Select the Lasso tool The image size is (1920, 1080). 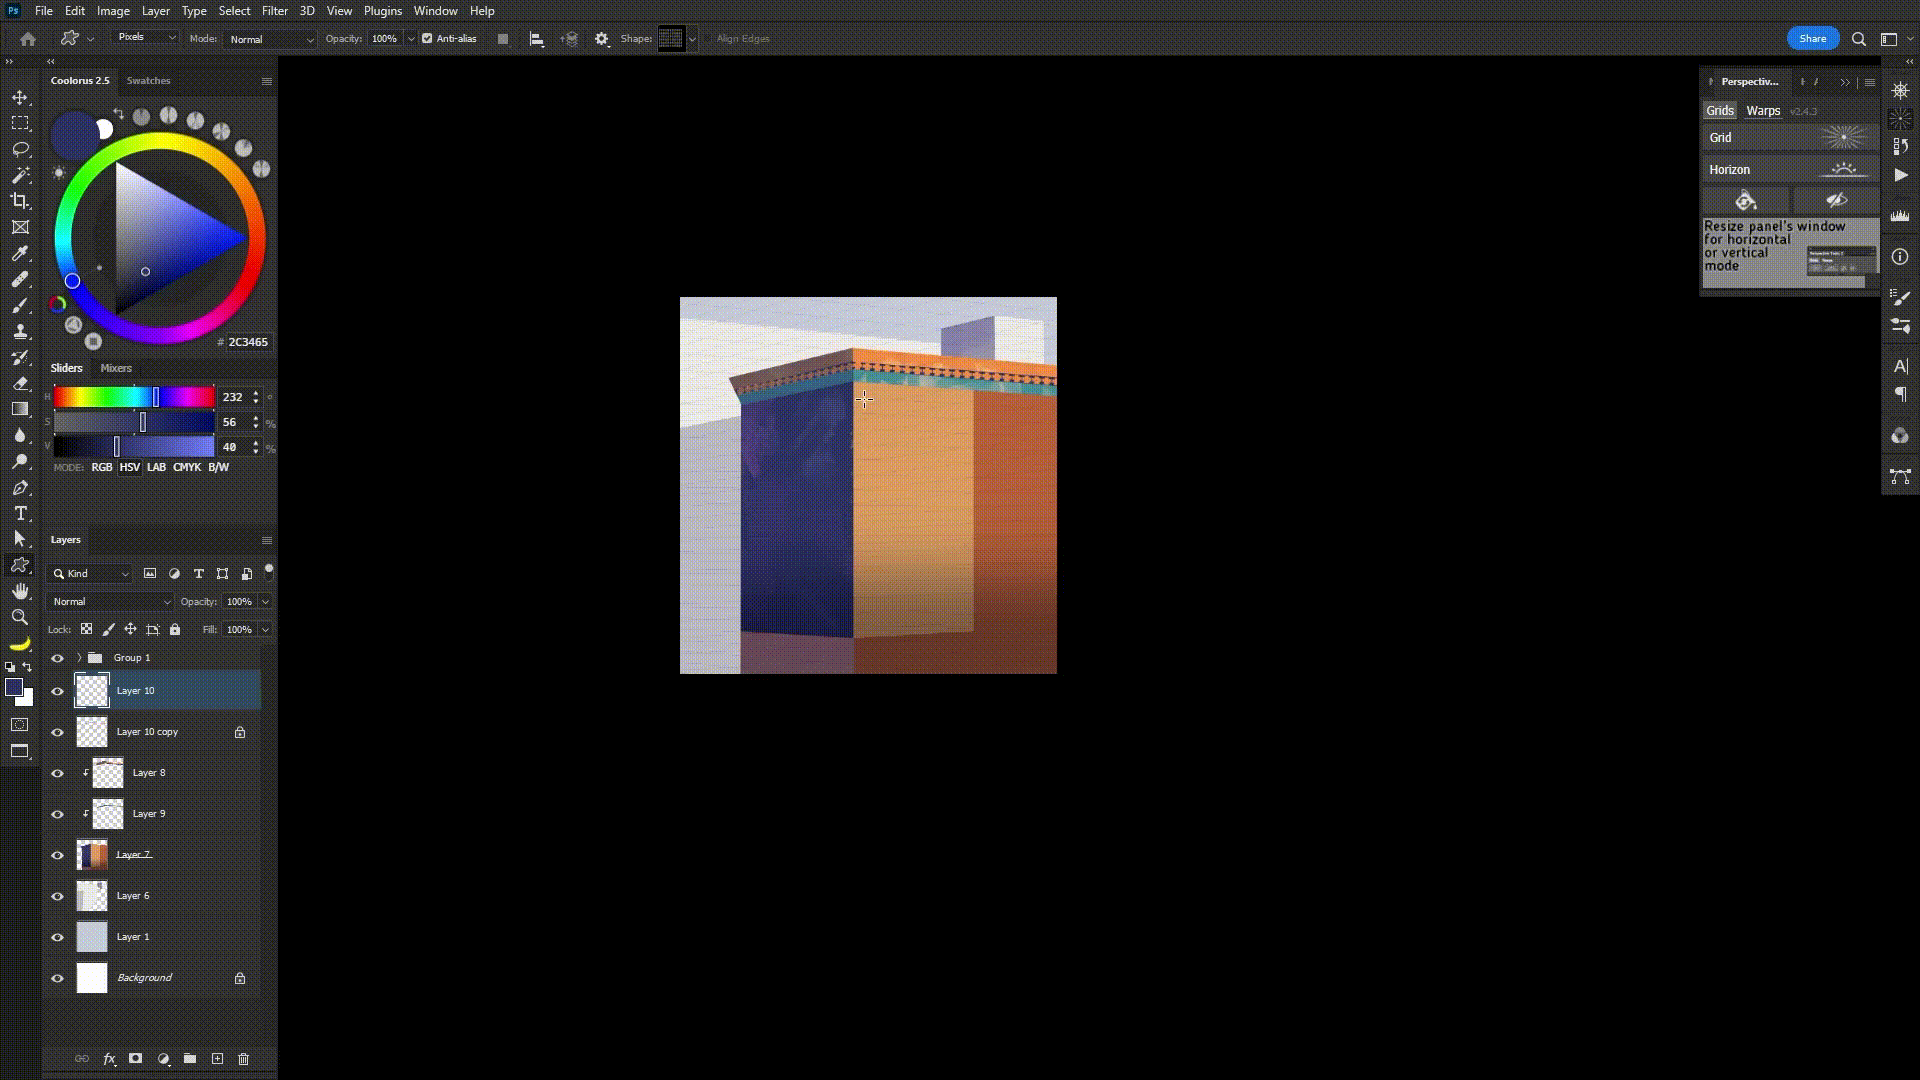coord(20,149)
